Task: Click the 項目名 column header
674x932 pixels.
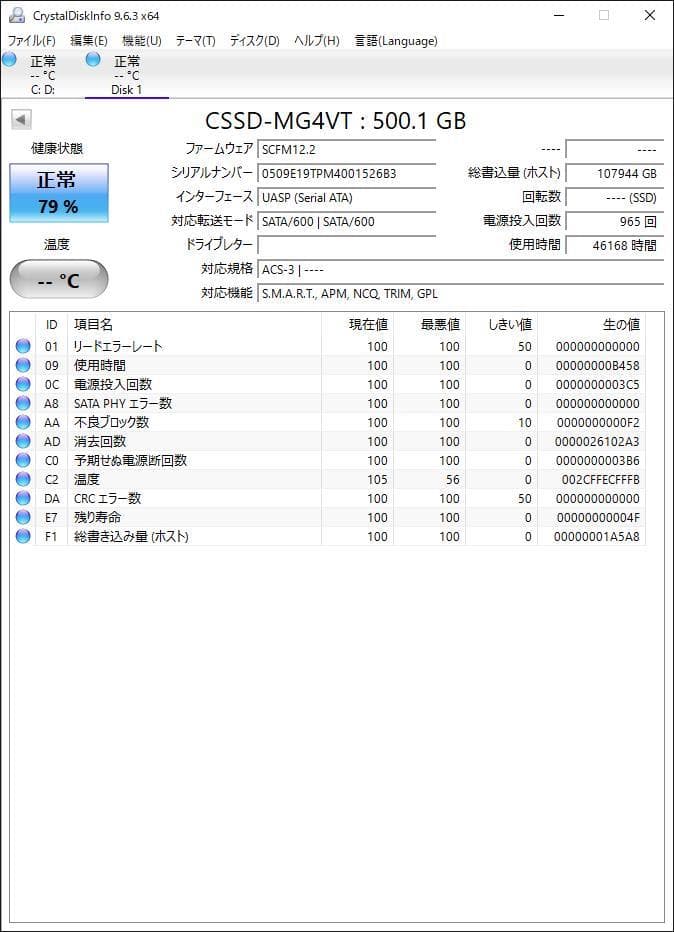Action: click(194, 325)
